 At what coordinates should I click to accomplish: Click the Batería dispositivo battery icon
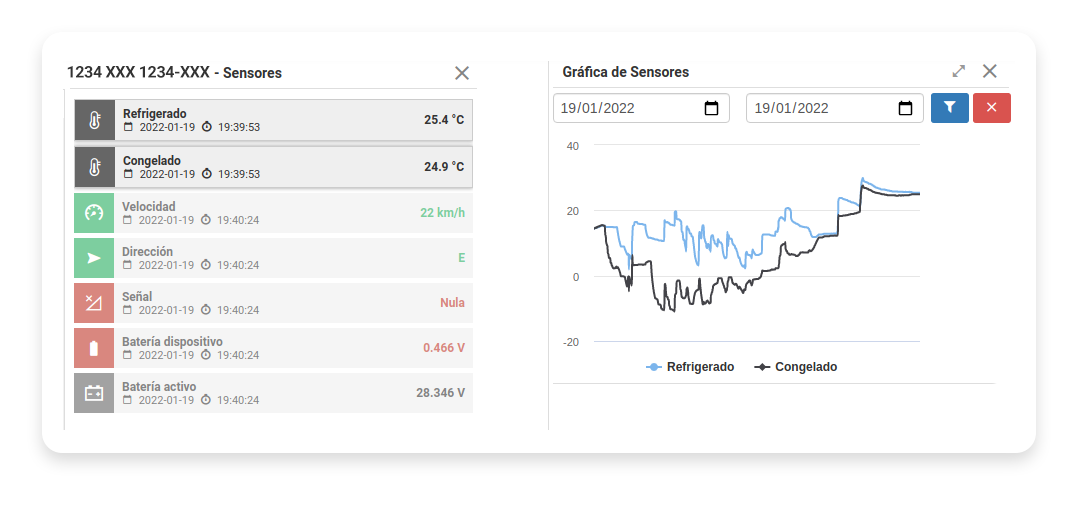[94, 348]
